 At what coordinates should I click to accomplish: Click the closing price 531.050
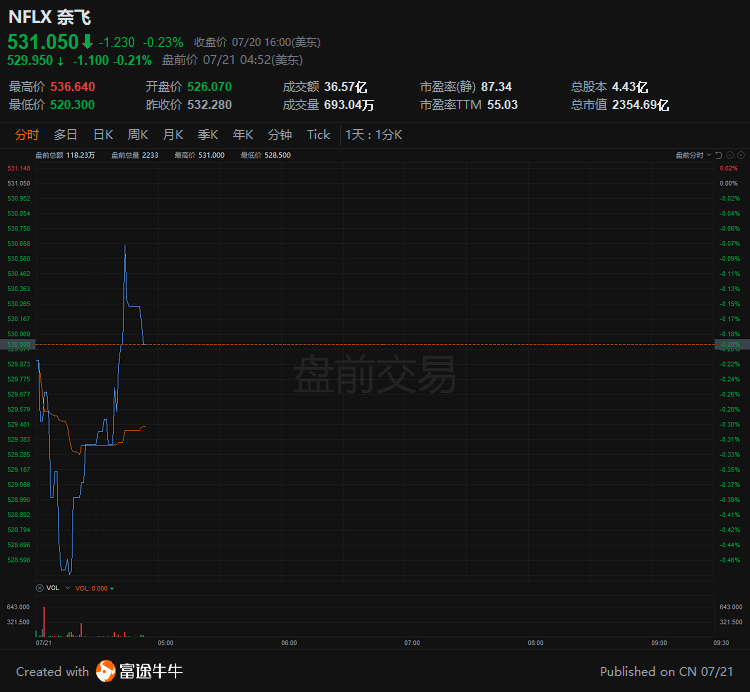point(43,42)
